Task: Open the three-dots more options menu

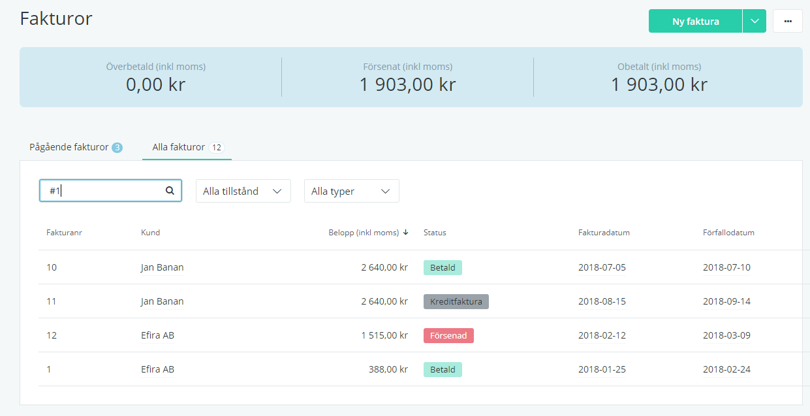Action: coord(787,21)
